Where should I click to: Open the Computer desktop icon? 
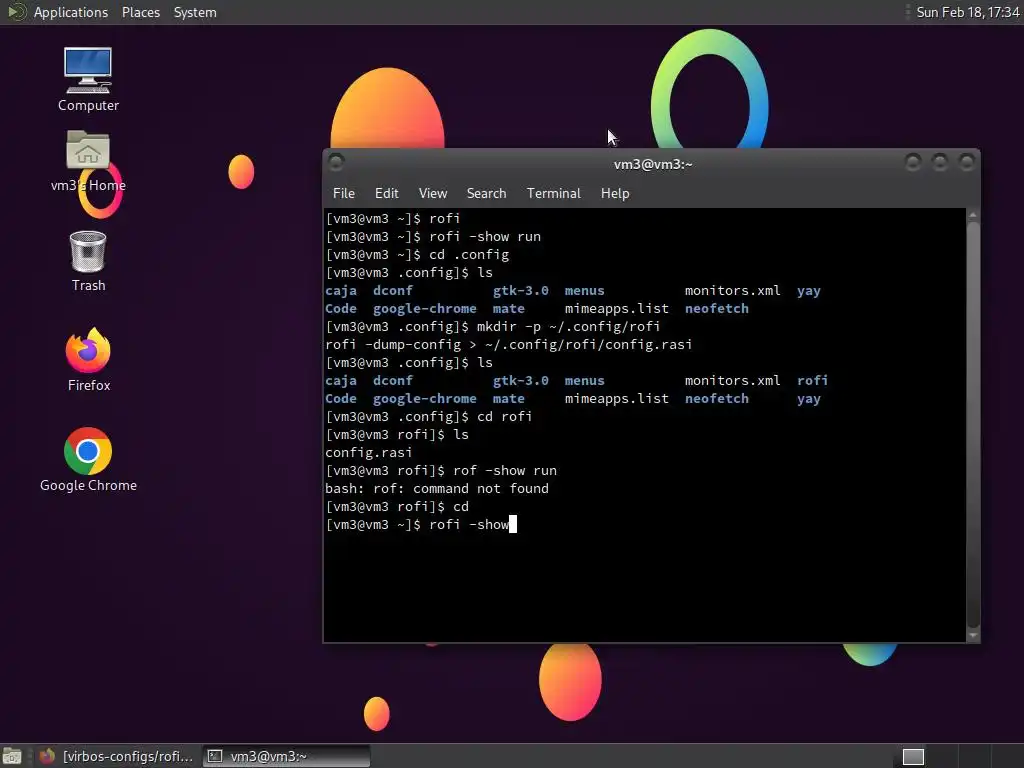tap(88, 80)
